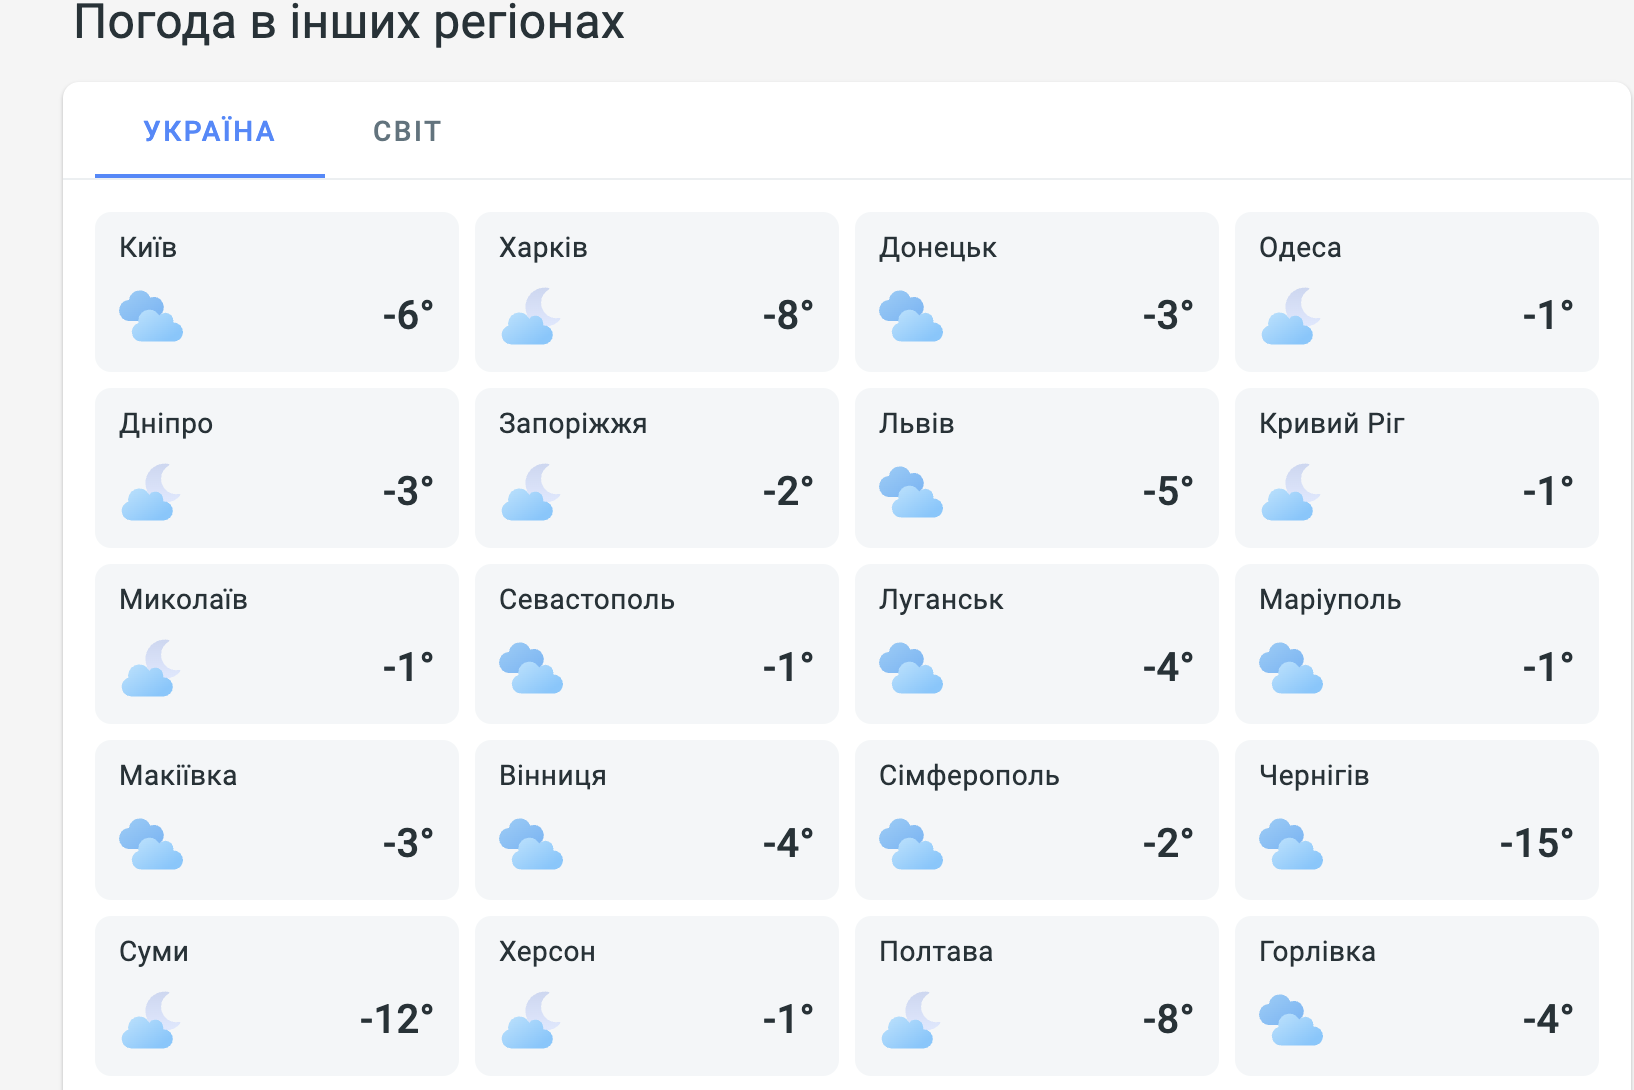Screen dimensions: 1634x1090
Task: Click the cloud icon for Горлівка
Action: (x=1291, y=1020)
